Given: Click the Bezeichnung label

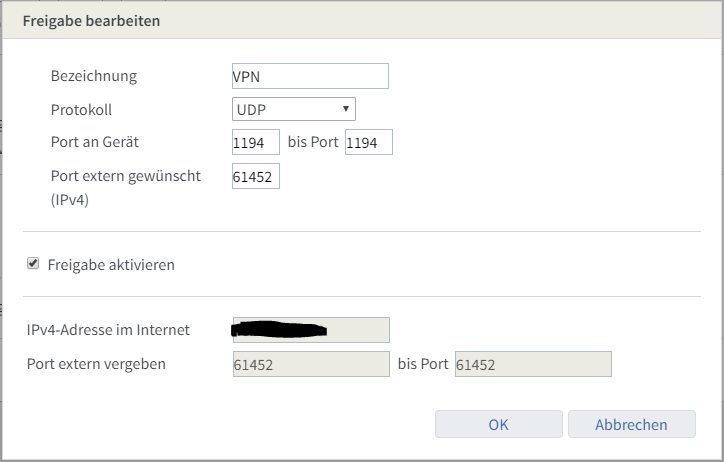Looking at the screenshot, I should (x=93, y=76).
